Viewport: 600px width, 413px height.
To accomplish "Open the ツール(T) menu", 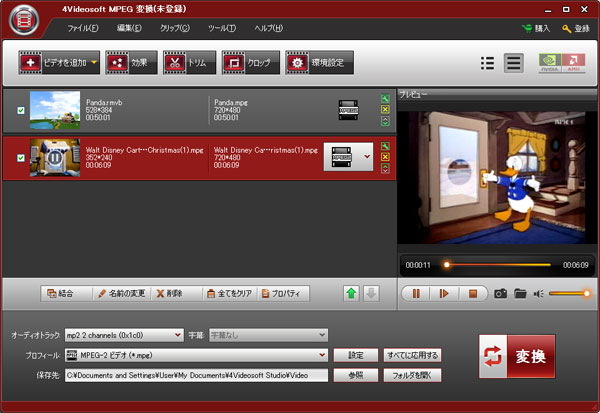I will click(x=222, y=28).
